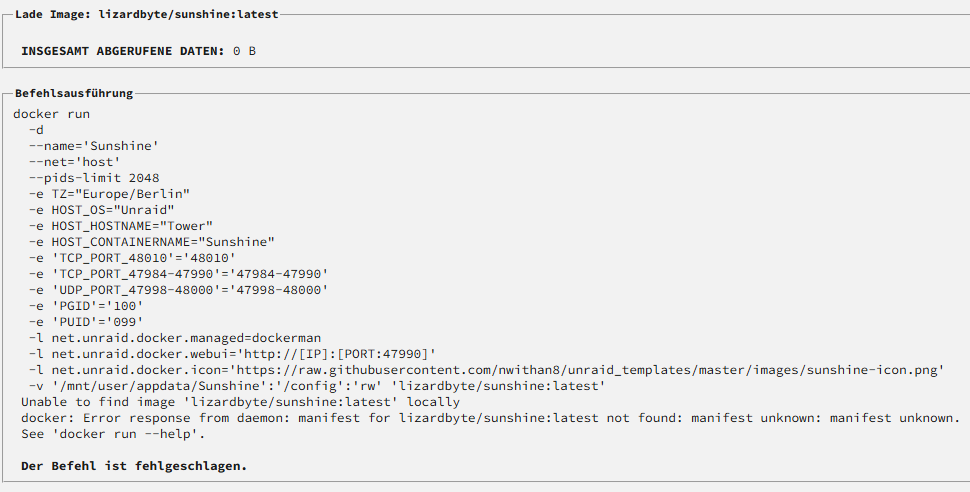The height and width of the screenshot is (492, 970).
Task: Click the 'PGID'='100' line
Action: (x=86, y=306)
